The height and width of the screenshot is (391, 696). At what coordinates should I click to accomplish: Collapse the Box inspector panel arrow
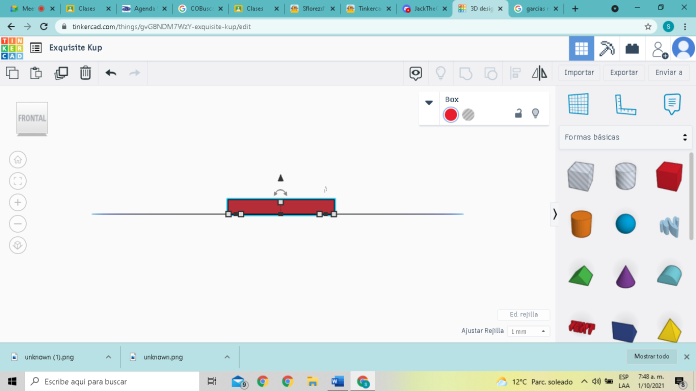(x=429, y=103)
